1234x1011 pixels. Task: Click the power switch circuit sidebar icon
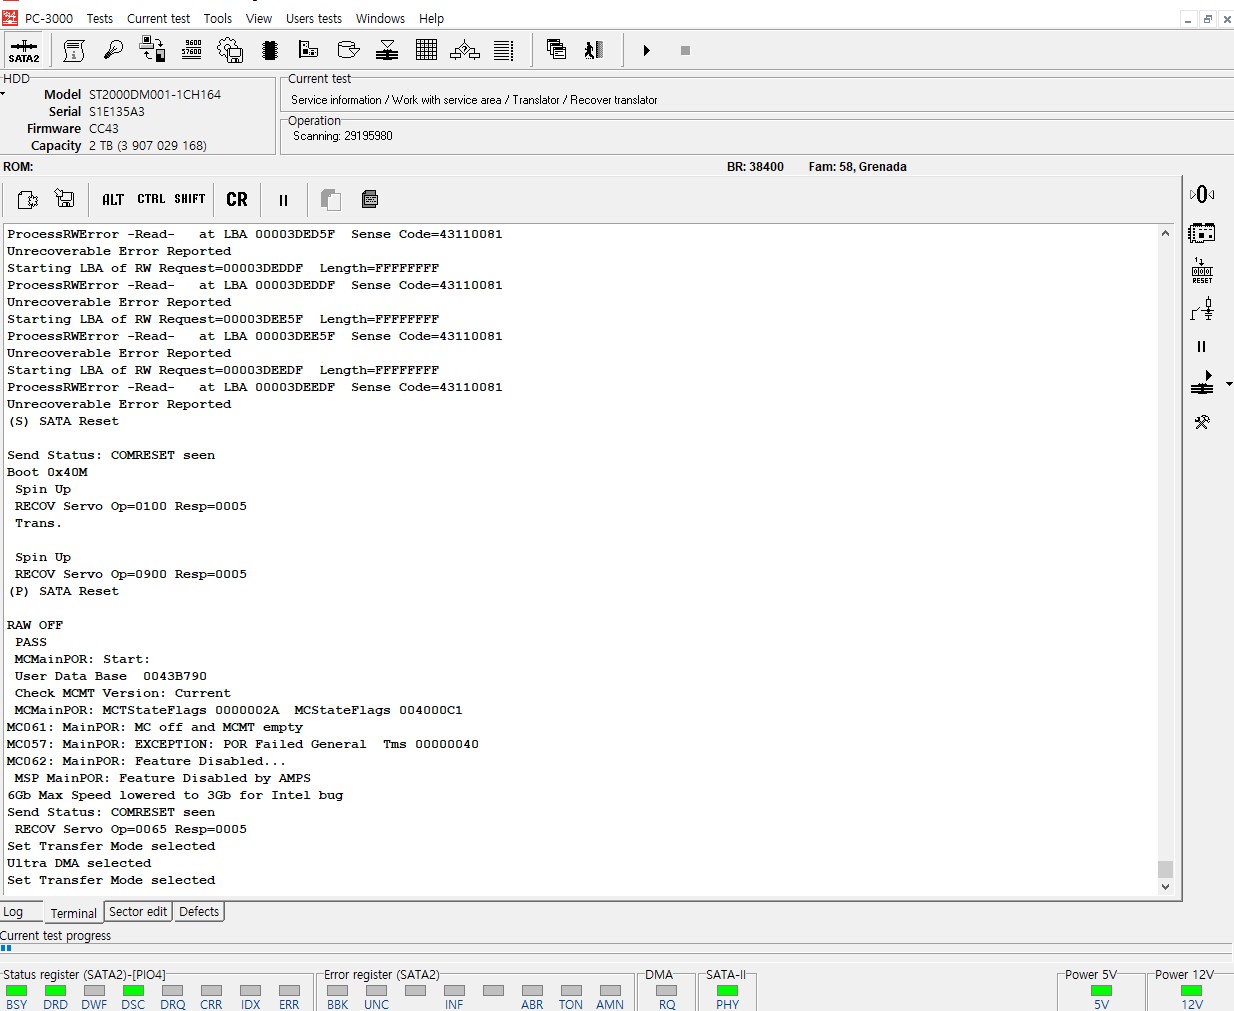[x=1202, y=309]
